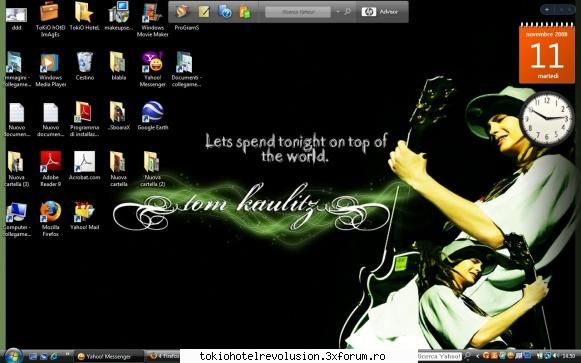The height and width of the screenshot is (363, 581).
Task: Expand the dropdown arrow beside dock search field
Action: coord(338,12)
